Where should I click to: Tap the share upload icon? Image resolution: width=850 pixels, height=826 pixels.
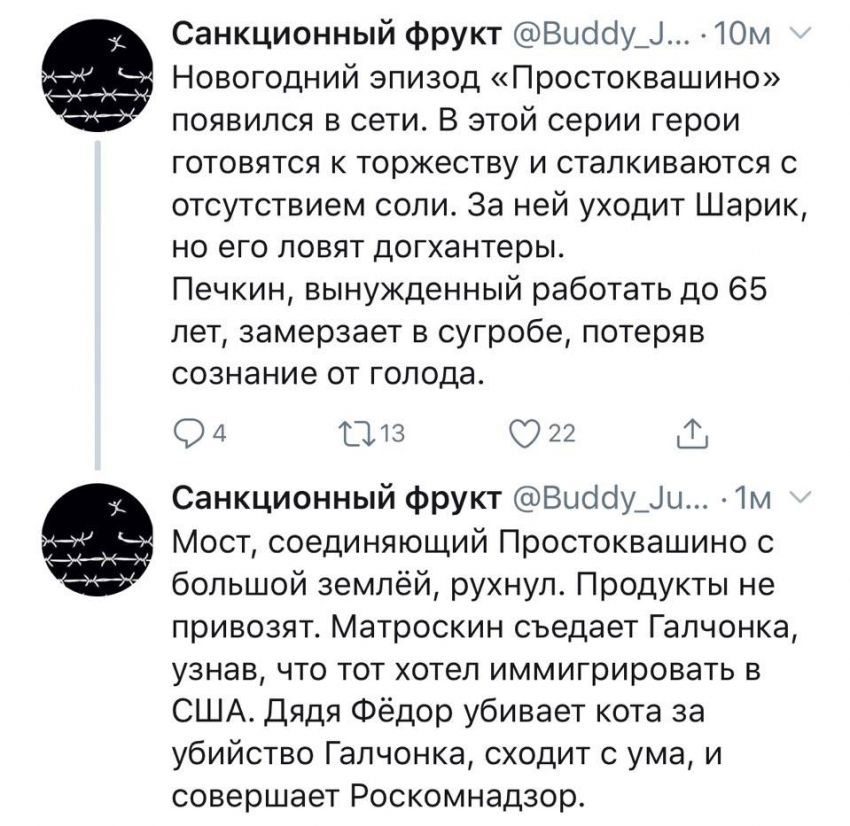[693, 434]
